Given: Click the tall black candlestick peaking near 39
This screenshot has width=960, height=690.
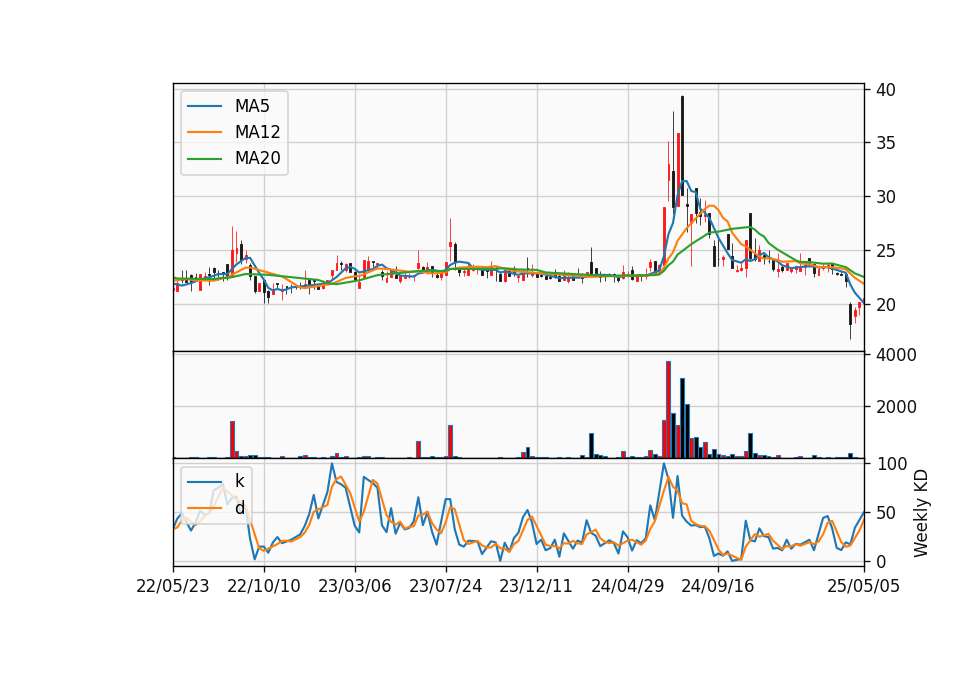Looking at the screenshot, I should pos(682,146).
